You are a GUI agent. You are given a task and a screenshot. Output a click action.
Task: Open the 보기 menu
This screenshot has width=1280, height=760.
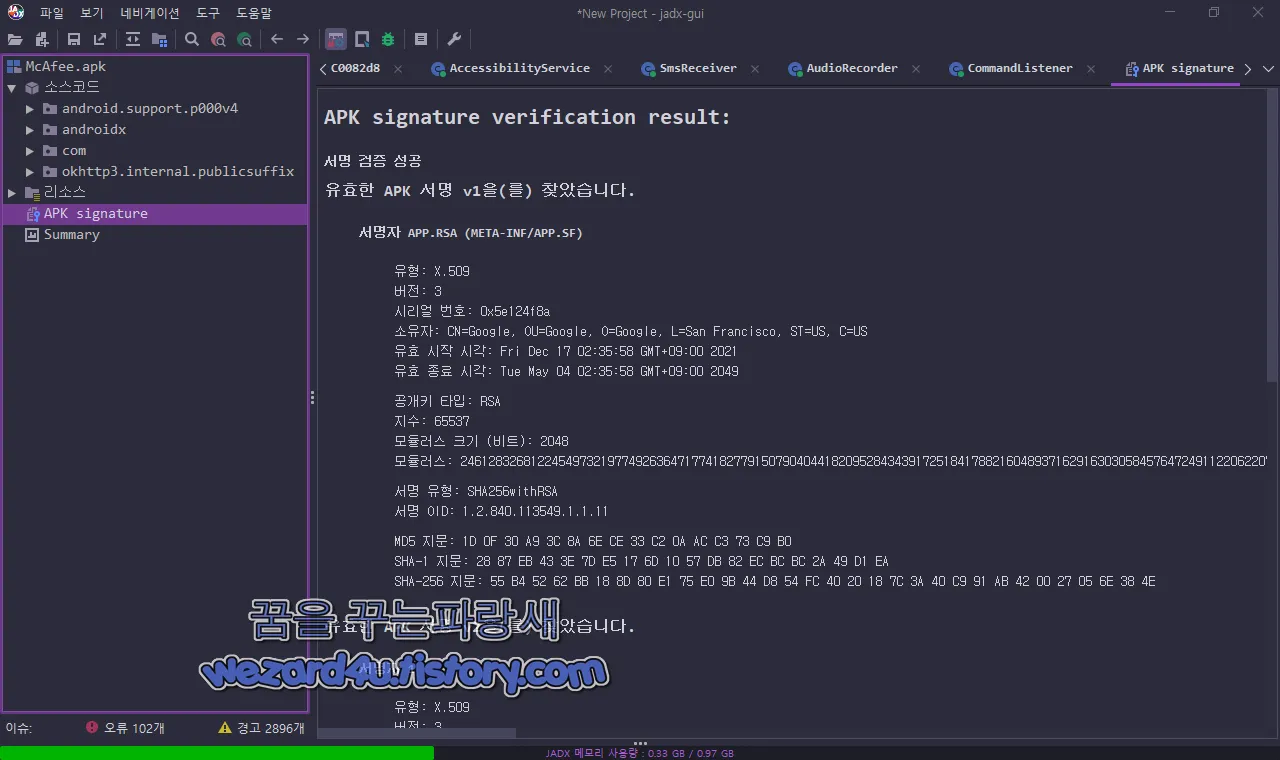(92, 13)
